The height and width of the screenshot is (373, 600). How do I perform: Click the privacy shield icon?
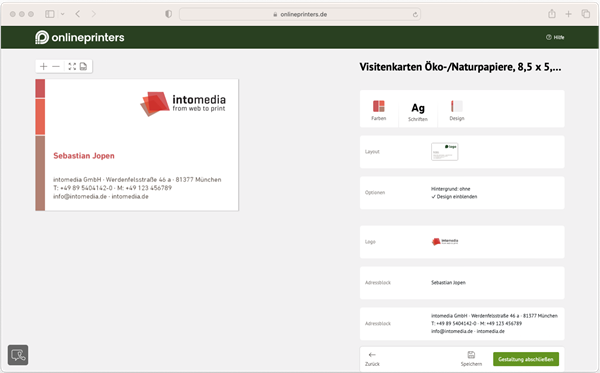coord(168,14)
